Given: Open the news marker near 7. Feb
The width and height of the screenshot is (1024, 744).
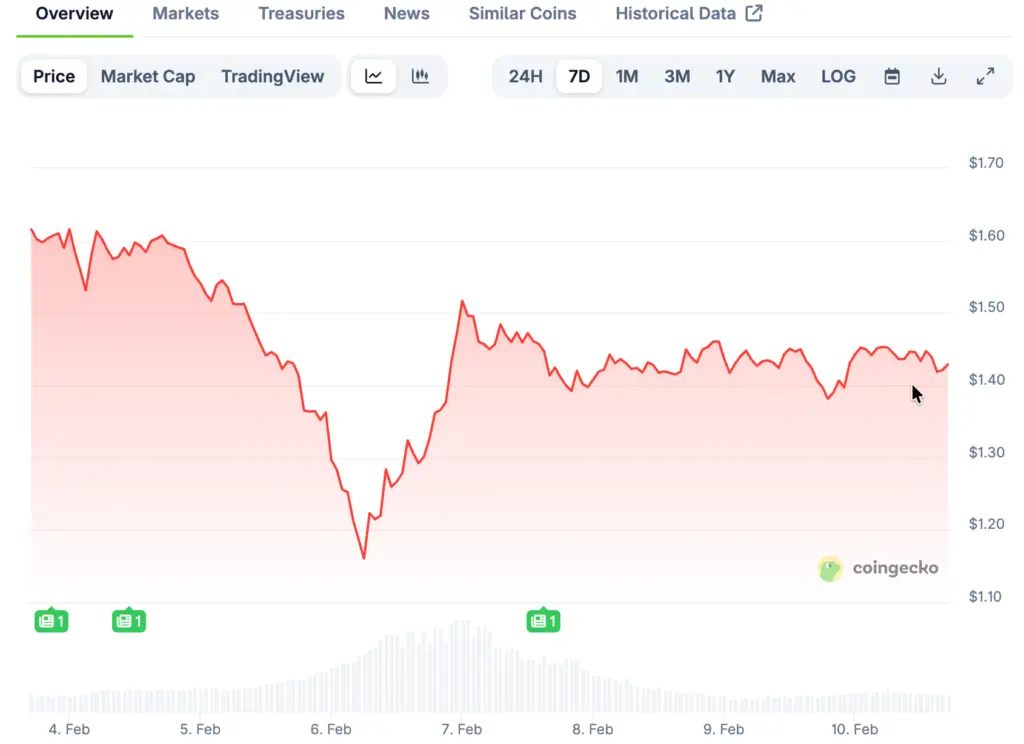Looking at the screenshot, I should point(542,621).
